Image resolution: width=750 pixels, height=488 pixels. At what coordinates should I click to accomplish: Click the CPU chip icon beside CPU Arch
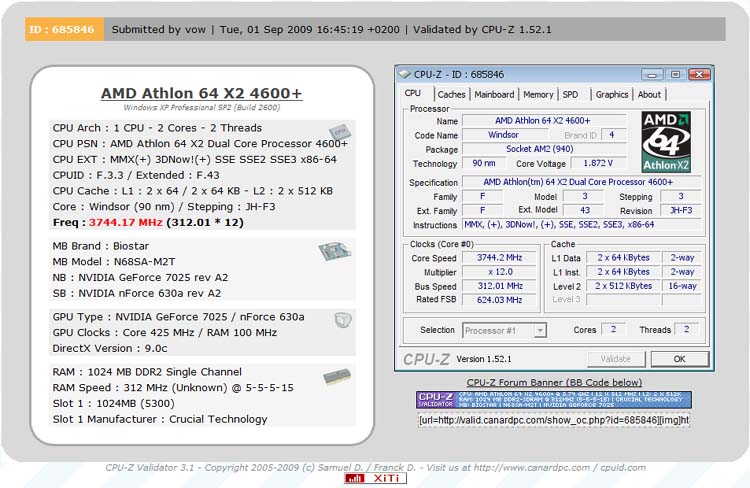tap(340, 132)
